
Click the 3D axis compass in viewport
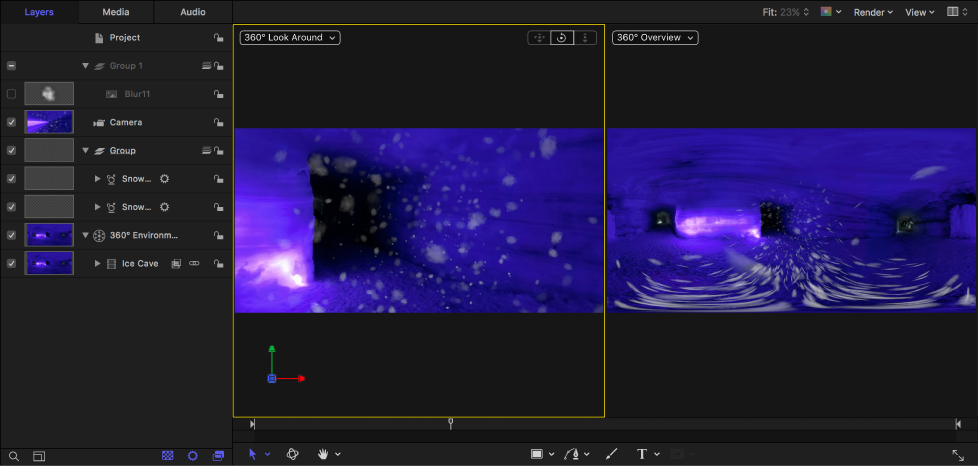(x=285, y=365)
